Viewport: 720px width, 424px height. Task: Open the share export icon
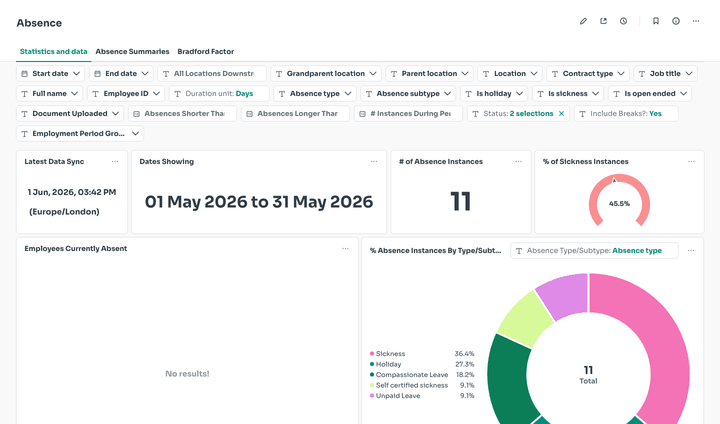[x=603, y=21]
